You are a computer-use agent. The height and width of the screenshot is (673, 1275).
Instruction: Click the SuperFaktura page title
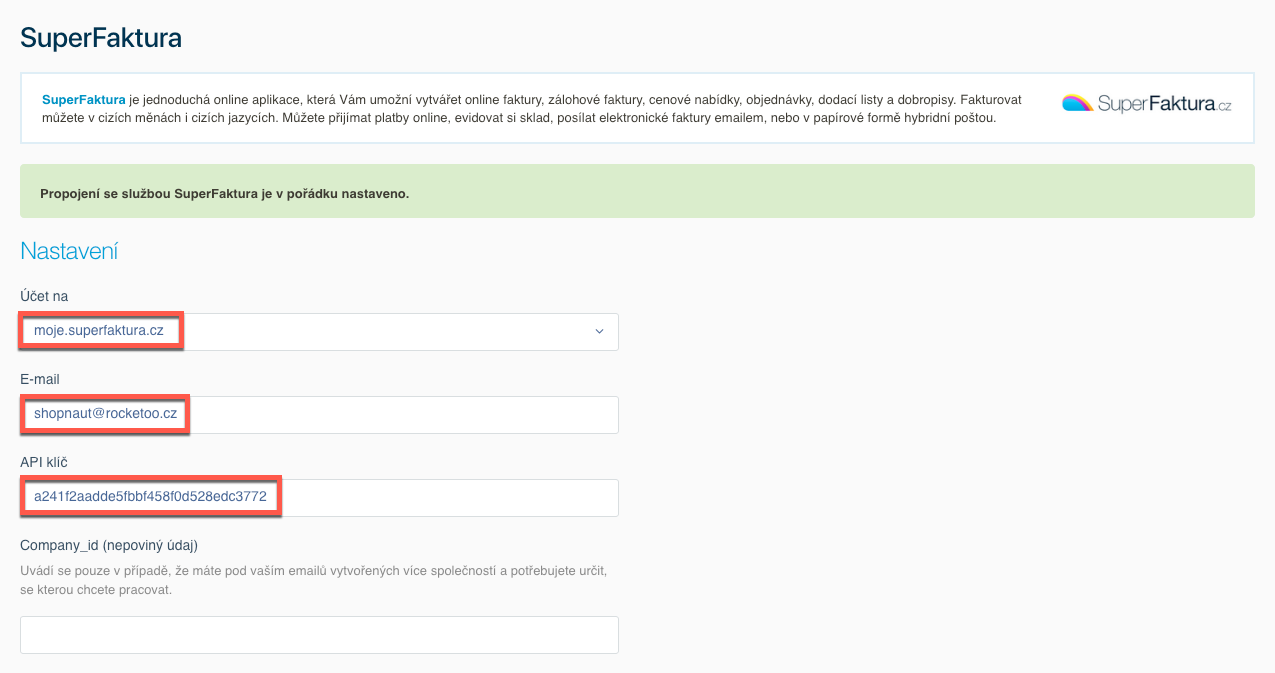click(x=101, y=39)
